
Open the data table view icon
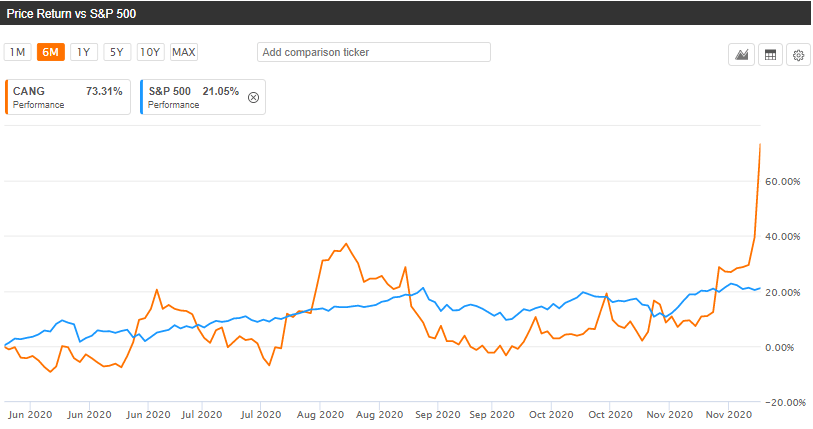[771, 55]
